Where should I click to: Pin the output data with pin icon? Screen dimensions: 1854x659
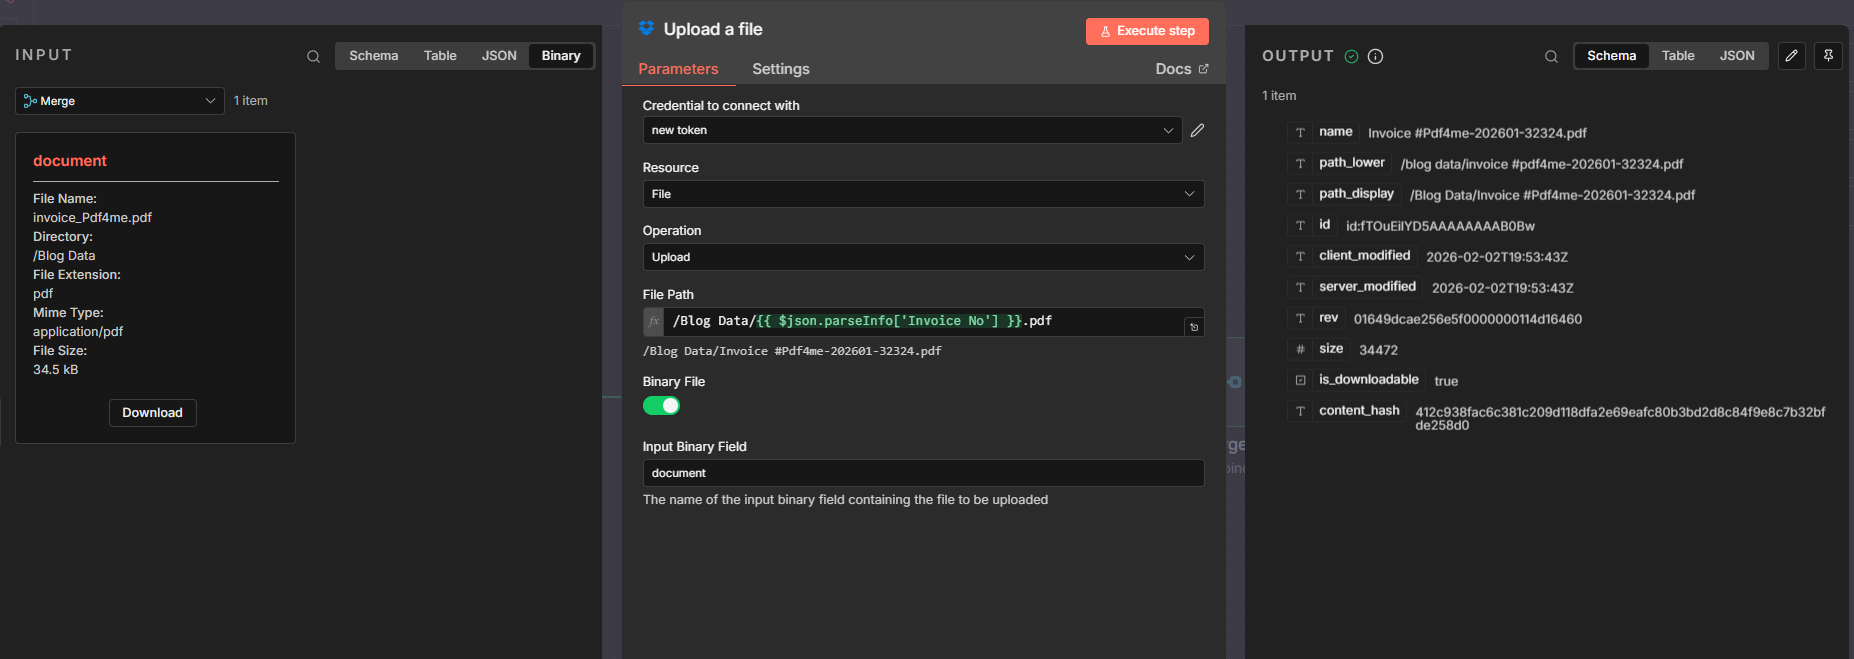1828,56
